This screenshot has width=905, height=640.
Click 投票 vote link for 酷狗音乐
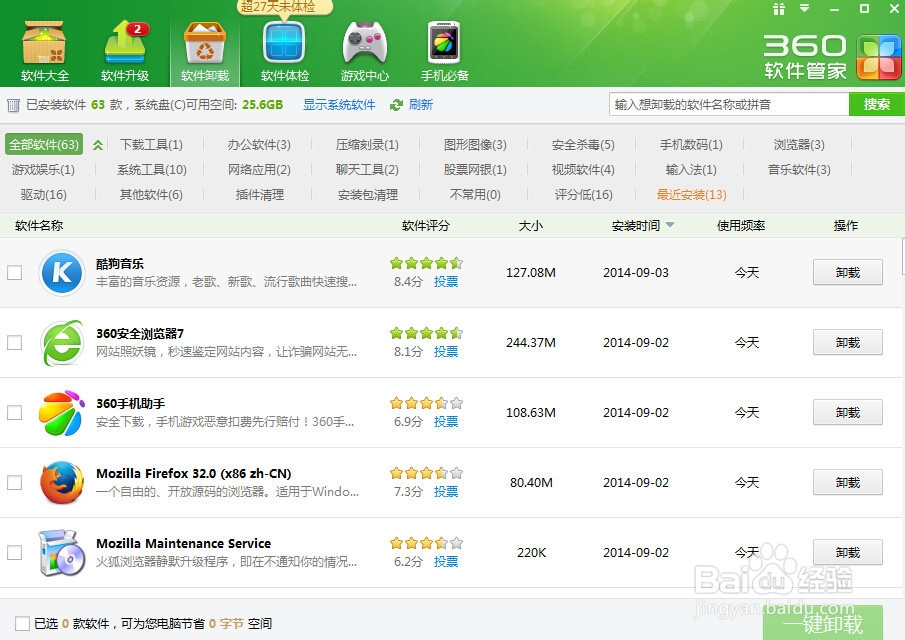click(x=446, y=282)
